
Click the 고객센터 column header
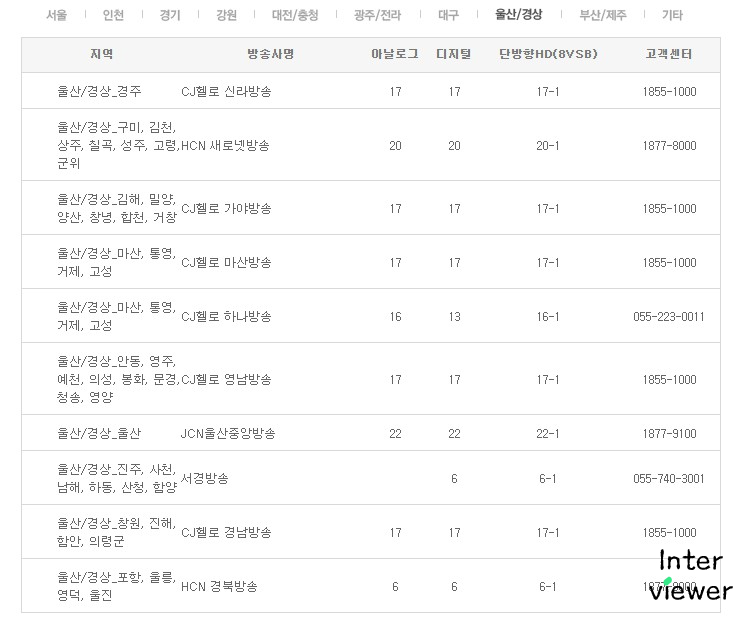point(669,54)
